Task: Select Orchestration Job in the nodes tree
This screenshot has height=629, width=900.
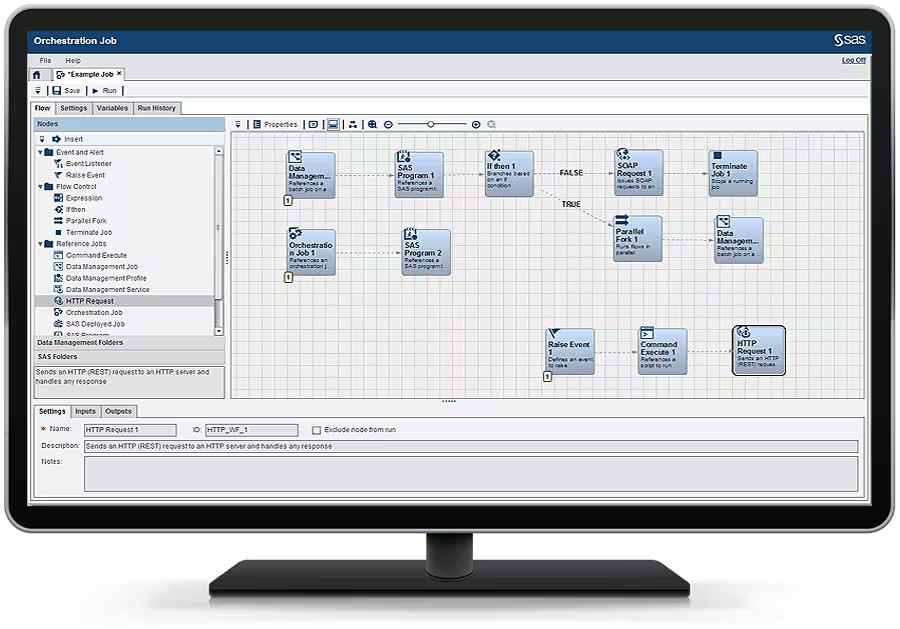Action: coord(94,313)
